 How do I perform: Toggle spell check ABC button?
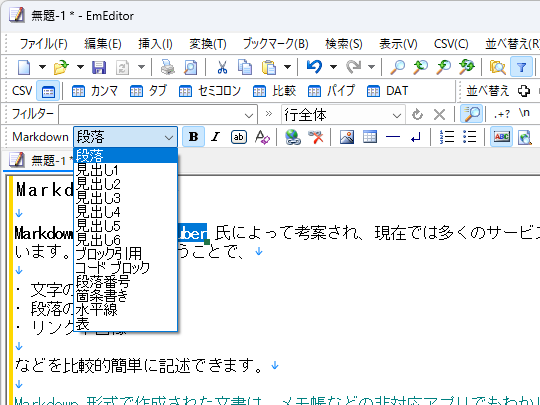501,137
